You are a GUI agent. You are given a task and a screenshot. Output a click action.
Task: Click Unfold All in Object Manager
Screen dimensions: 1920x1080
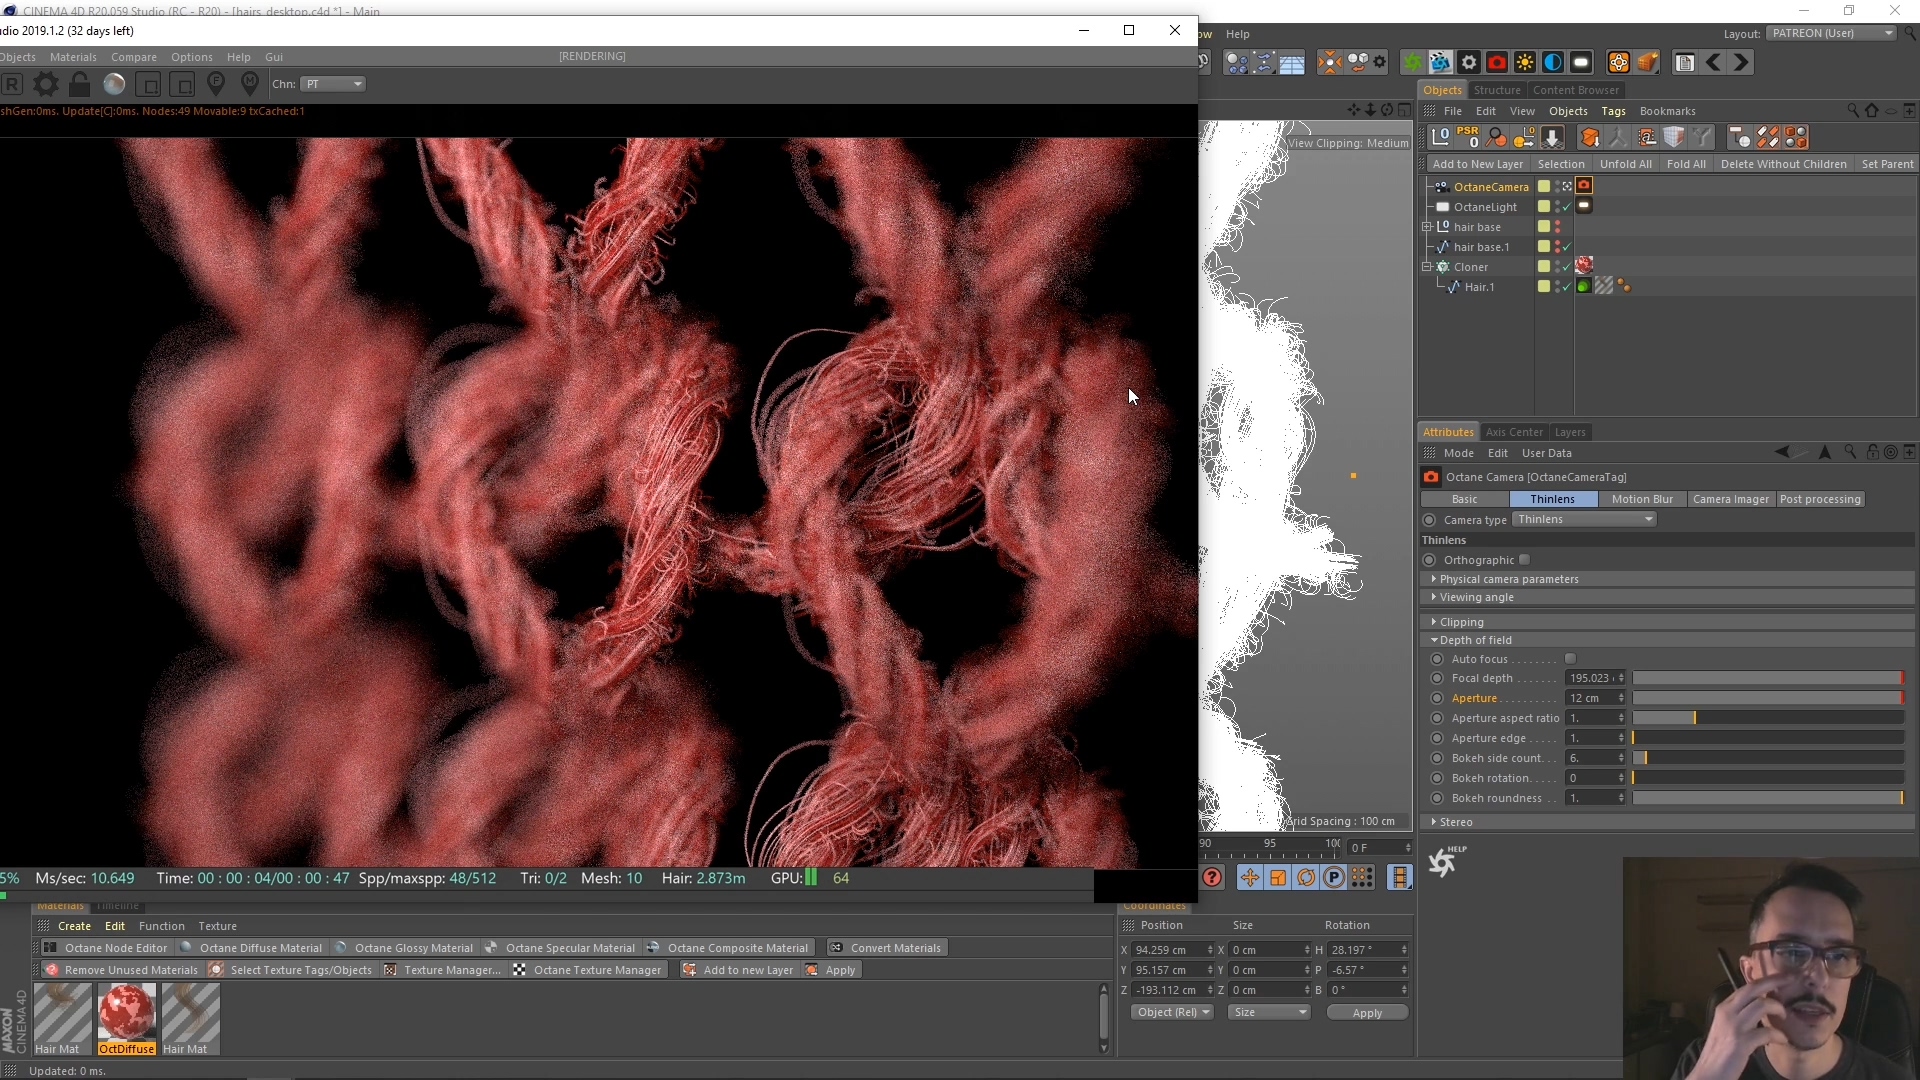click(x=1626, y=163)
